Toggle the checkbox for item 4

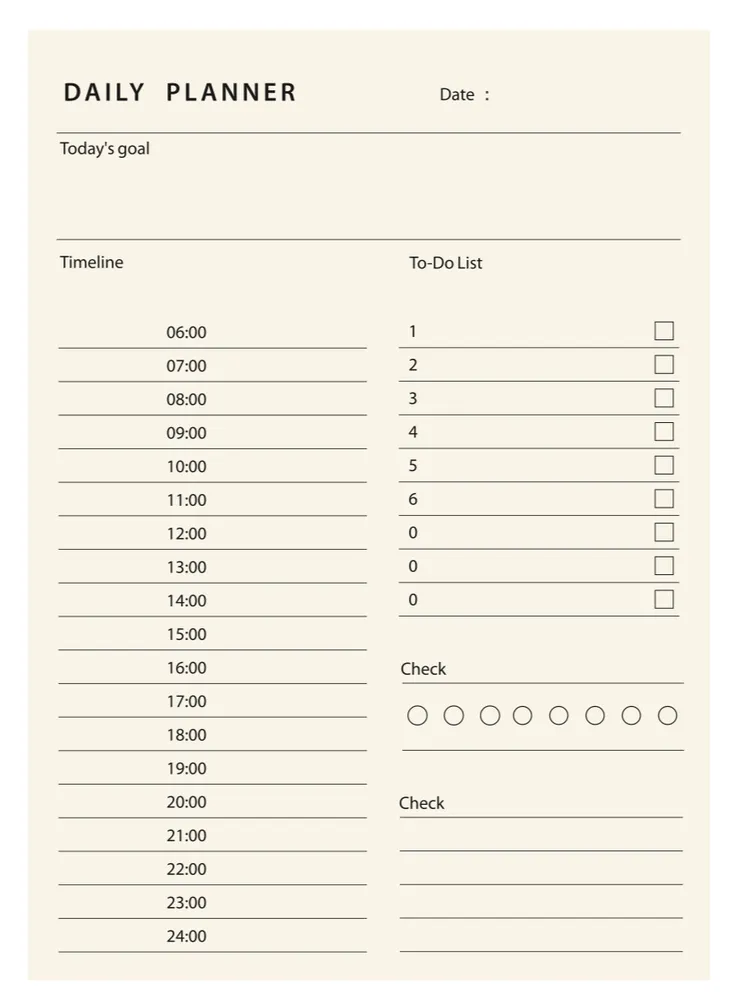[664, 432]
